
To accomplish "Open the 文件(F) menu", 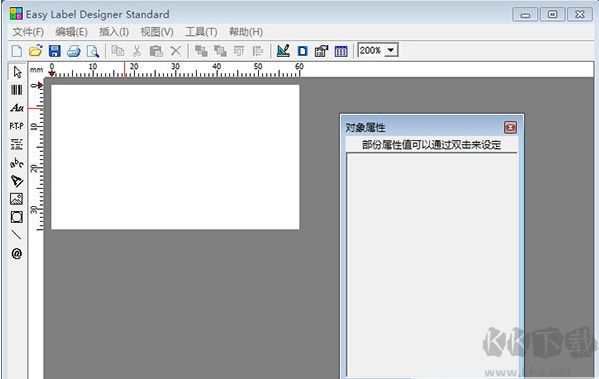I will tap(28, 32).
